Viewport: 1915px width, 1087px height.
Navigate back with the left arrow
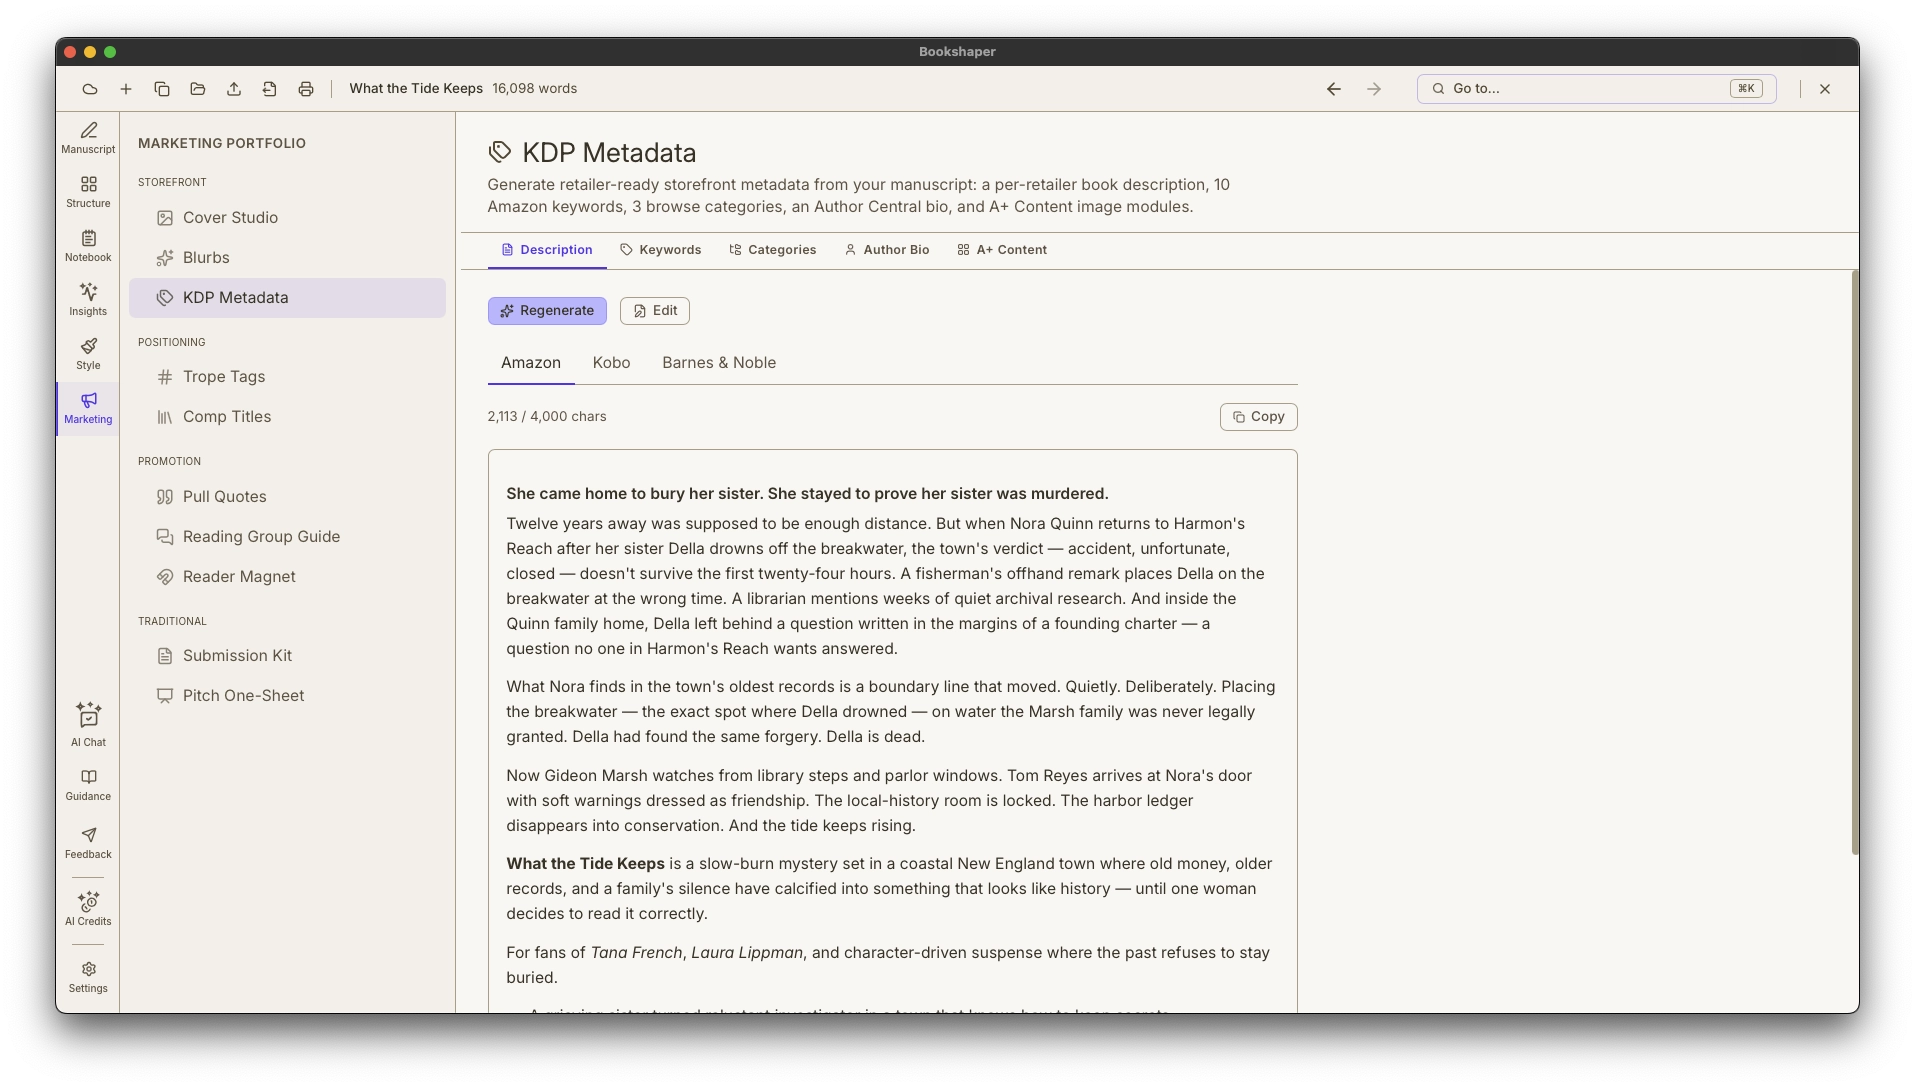pos(1334,89)
